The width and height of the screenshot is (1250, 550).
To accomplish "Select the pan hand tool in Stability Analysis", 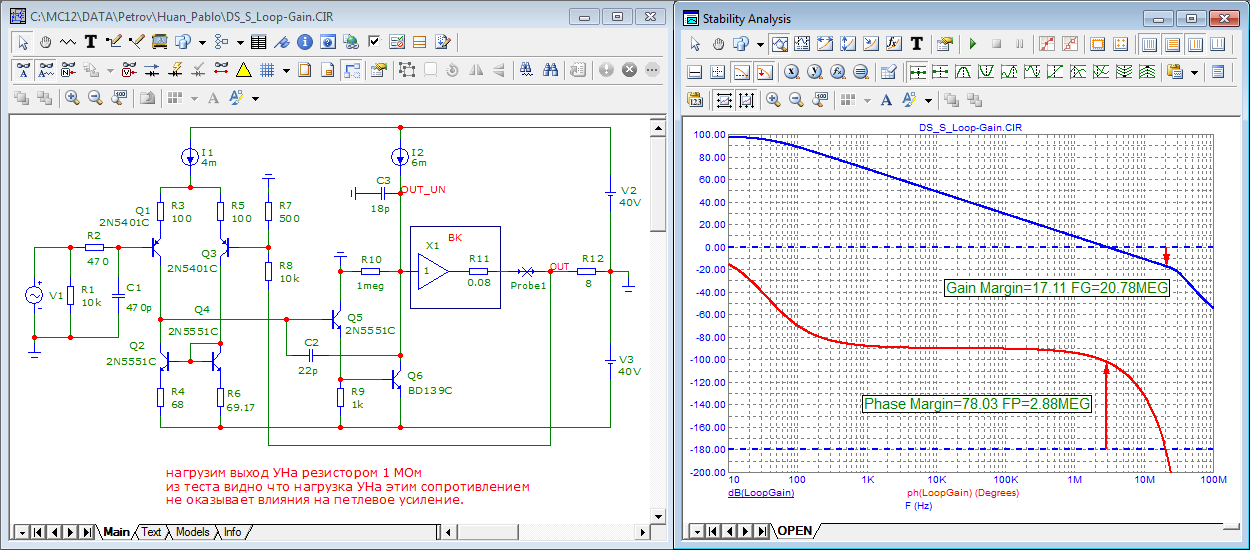I will click(x=718, y=44).
